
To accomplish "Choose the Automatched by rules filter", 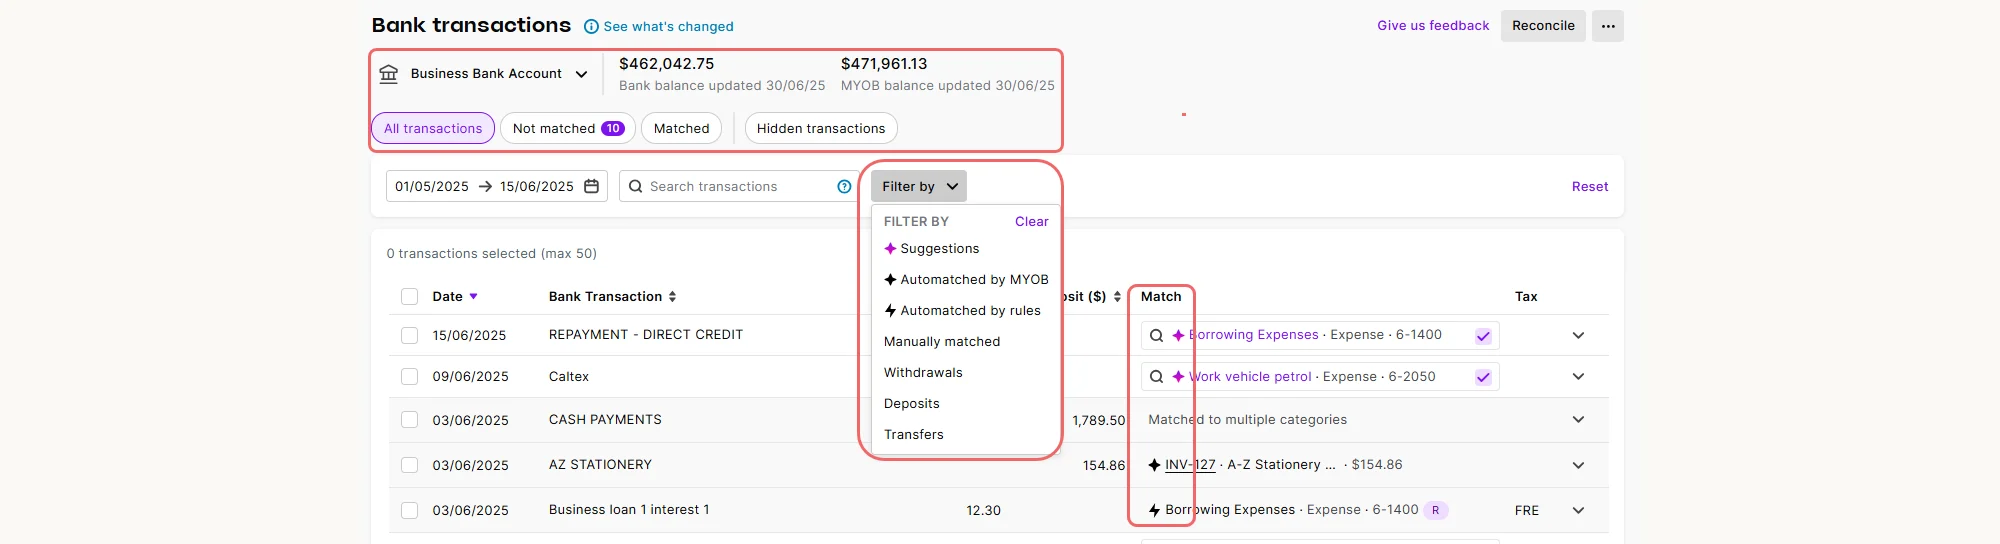I will click(x=962, y=311).
